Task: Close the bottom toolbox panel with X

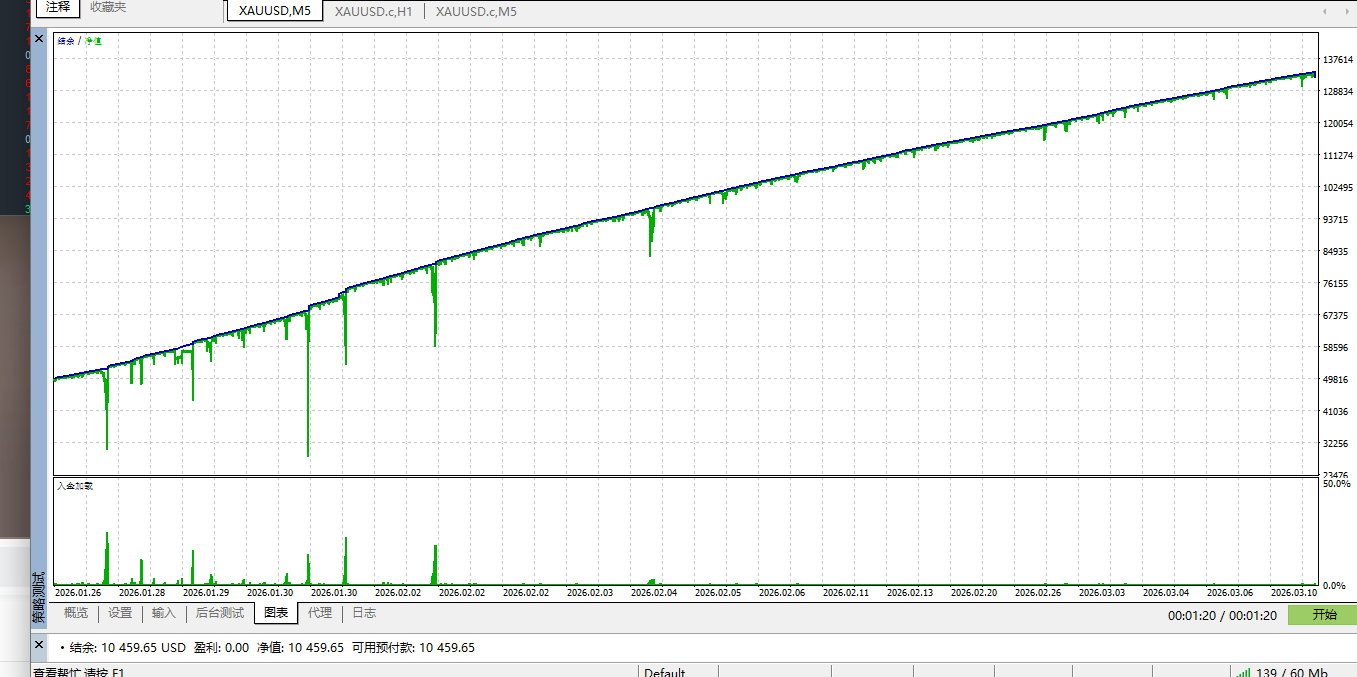Action: point(39,646)
